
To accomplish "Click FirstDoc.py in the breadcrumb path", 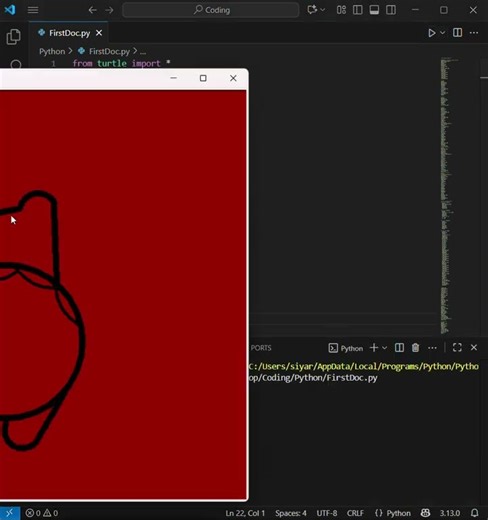I will [x=109, y=51].
